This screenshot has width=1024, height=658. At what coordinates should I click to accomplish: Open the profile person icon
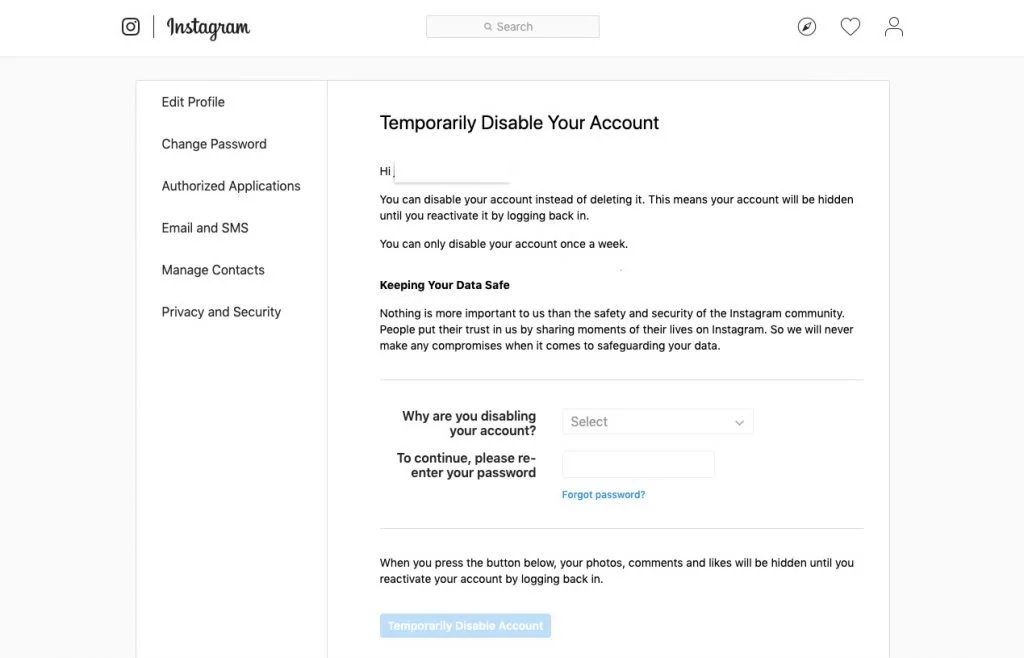894,27
